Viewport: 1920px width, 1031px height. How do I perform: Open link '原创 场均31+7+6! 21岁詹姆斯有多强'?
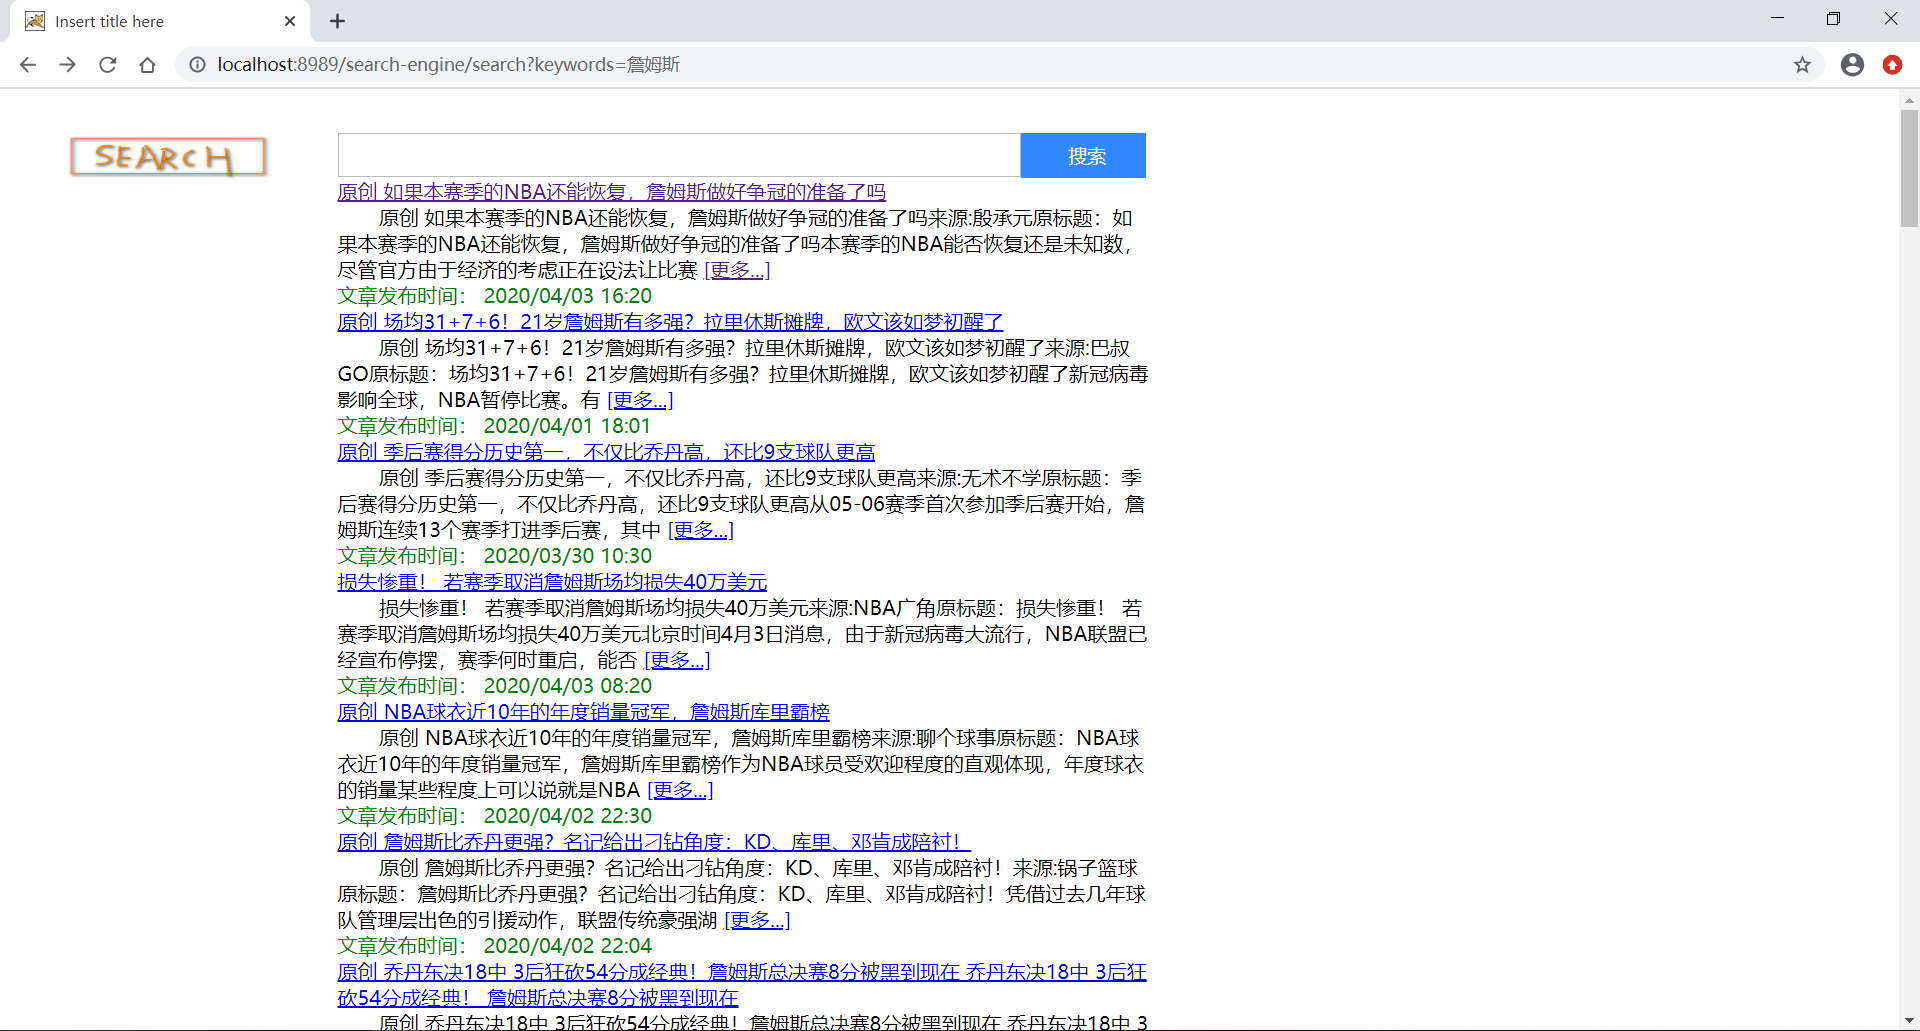[670, 322]
